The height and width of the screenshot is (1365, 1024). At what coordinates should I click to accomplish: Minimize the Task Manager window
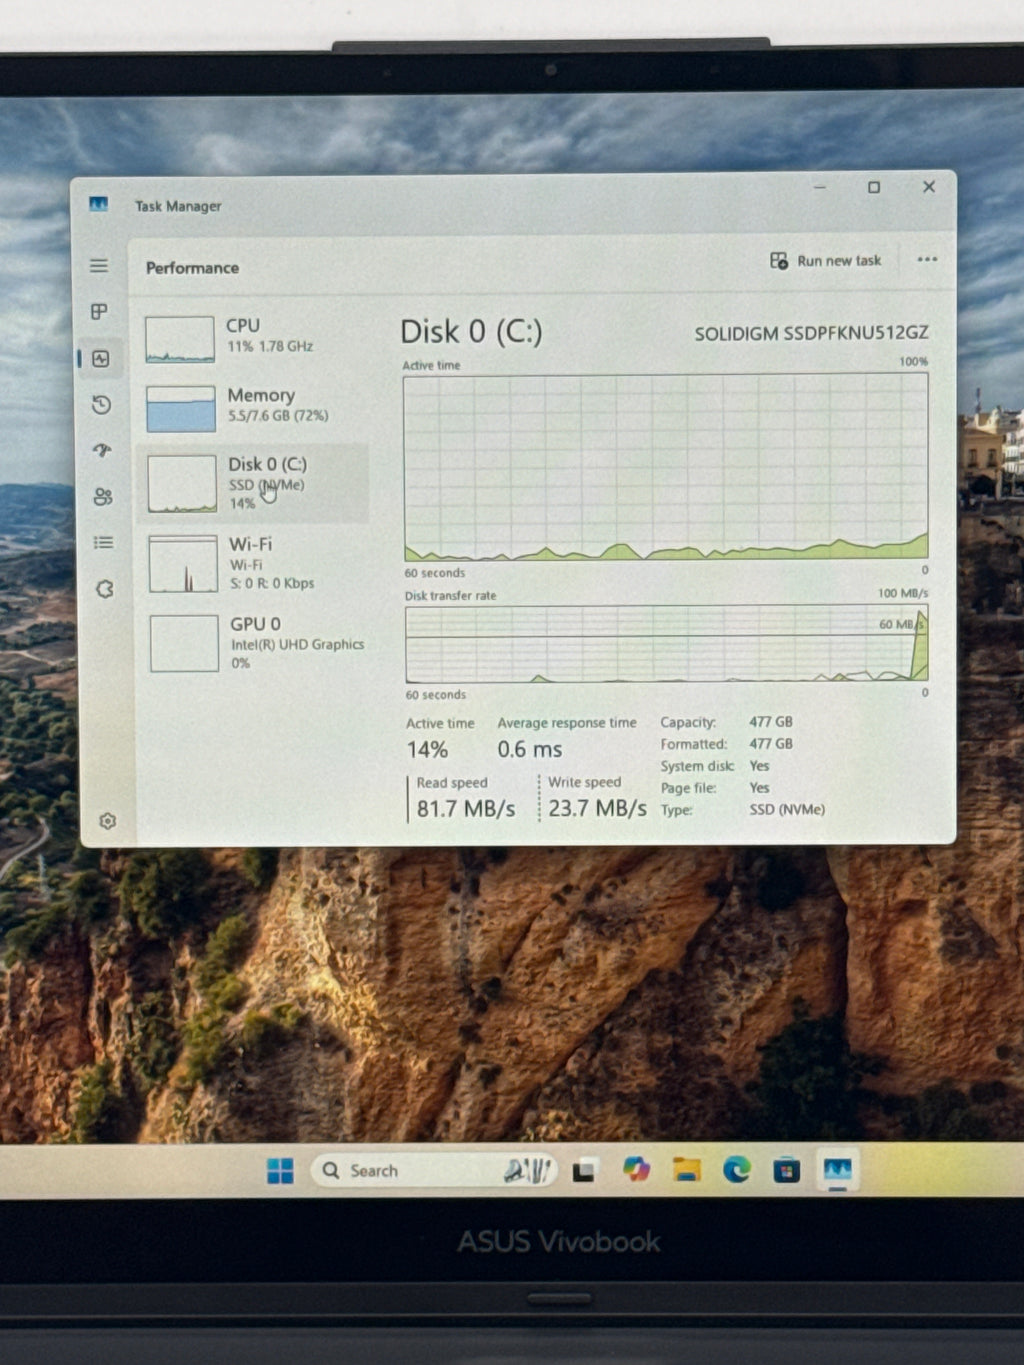(819, 187)
